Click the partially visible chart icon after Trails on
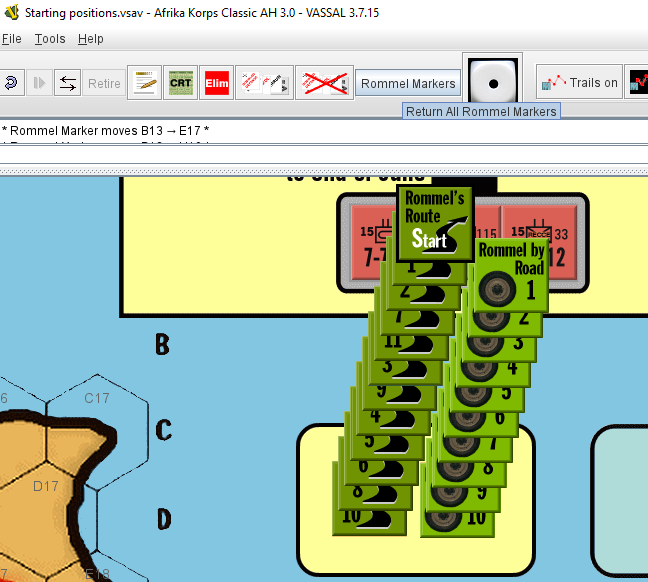The image size is (648, 582). [x=637, y=82]
